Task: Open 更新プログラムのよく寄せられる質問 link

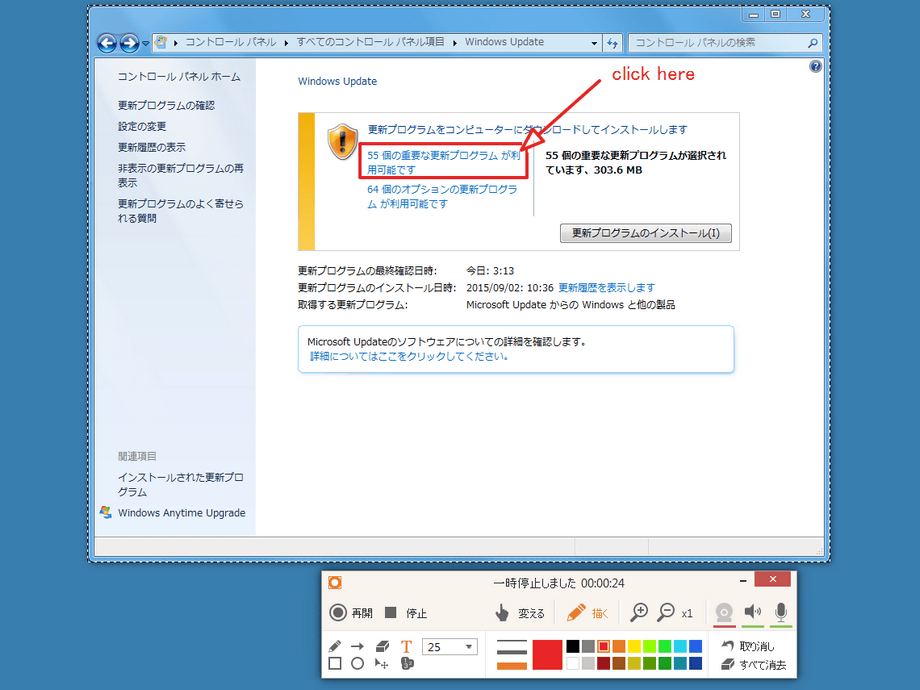Action: 181,211
